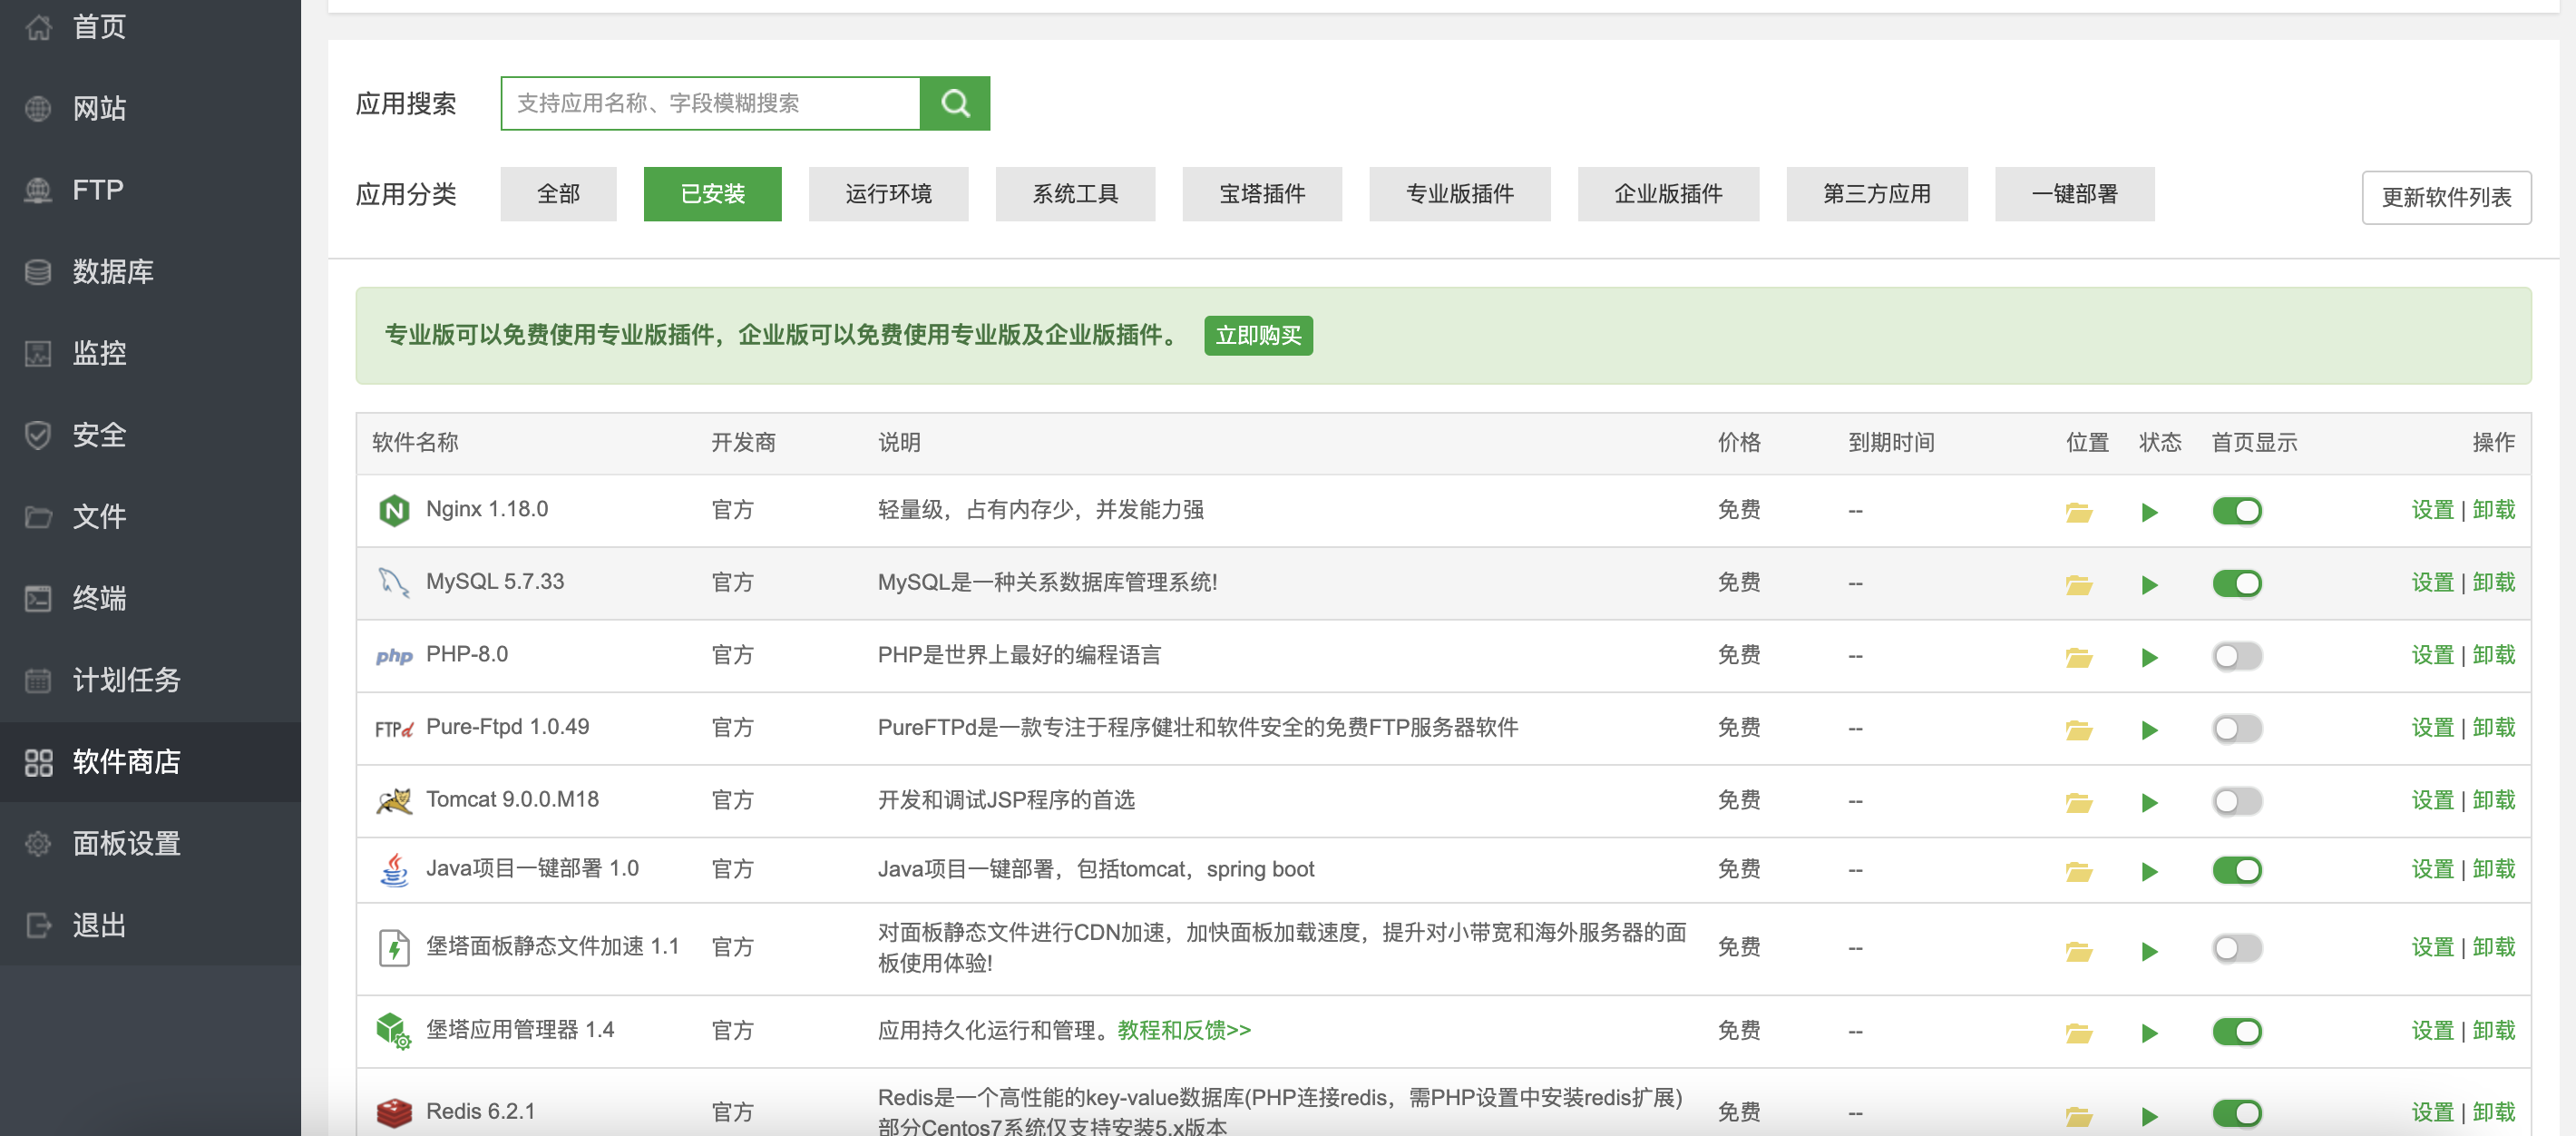This screenshot has width=2576, height=1136.
Task: Toggle homepage display for Java项目一键部署
Action: pos(2236,870)
